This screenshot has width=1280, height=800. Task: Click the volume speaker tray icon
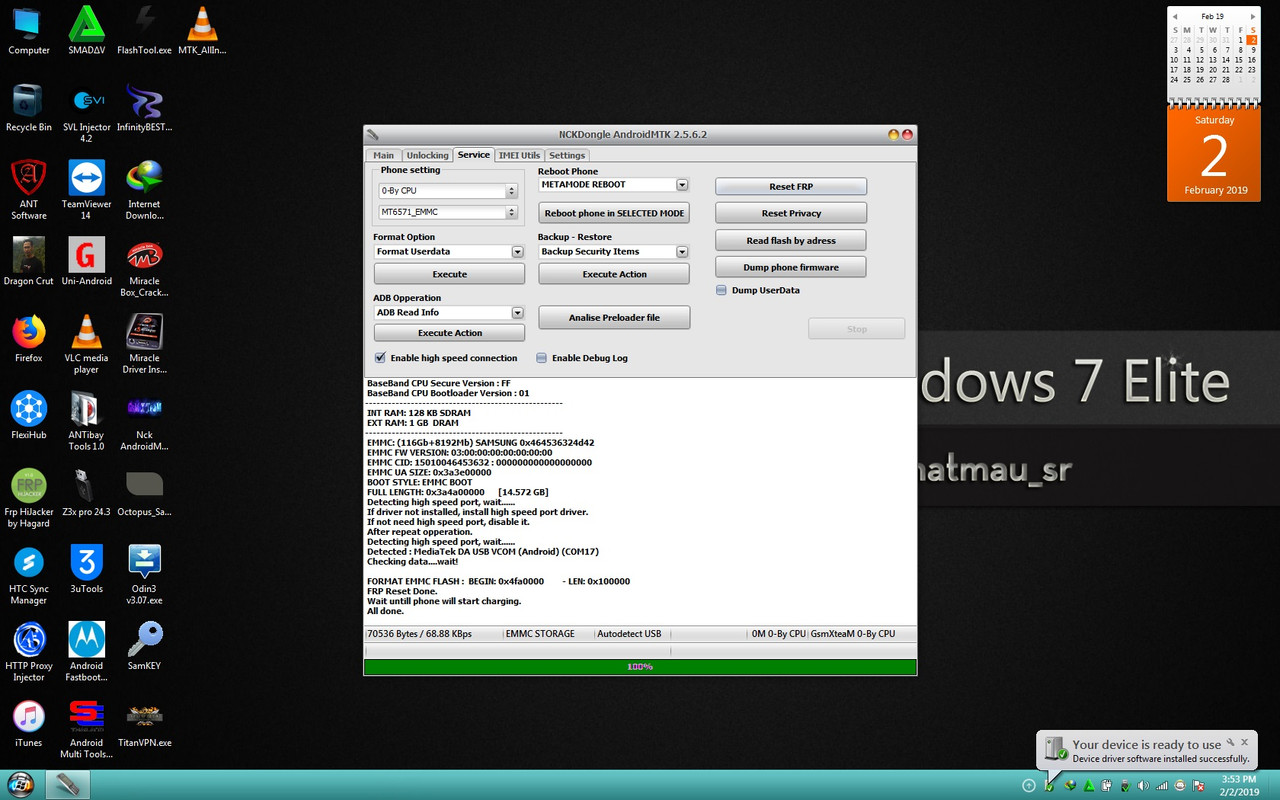coord(1143,786)
